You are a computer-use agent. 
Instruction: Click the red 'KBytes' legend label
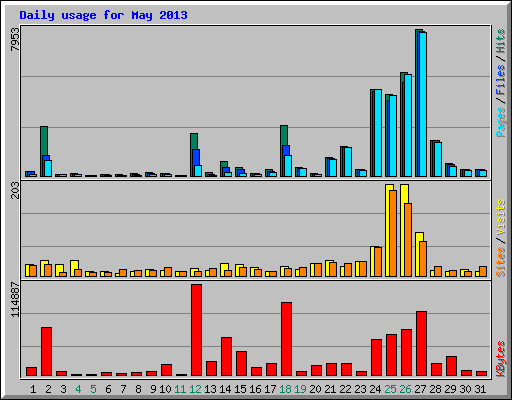coord(500,359)
